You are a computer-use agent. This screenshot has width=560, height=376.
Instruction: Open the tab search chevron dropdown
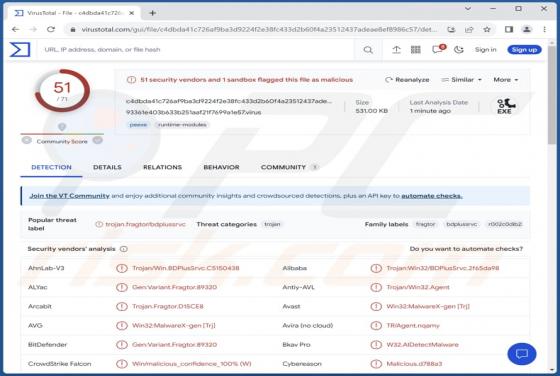[468, 9]
